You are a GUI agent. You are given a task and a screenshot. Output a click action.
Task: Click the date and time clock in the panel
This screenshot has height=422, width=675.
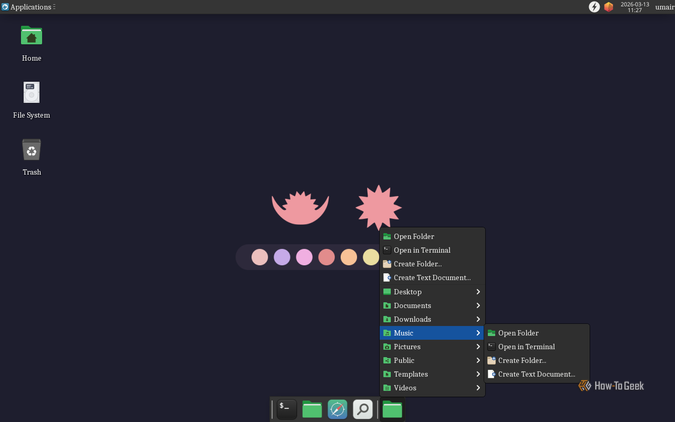coord(635,7)
